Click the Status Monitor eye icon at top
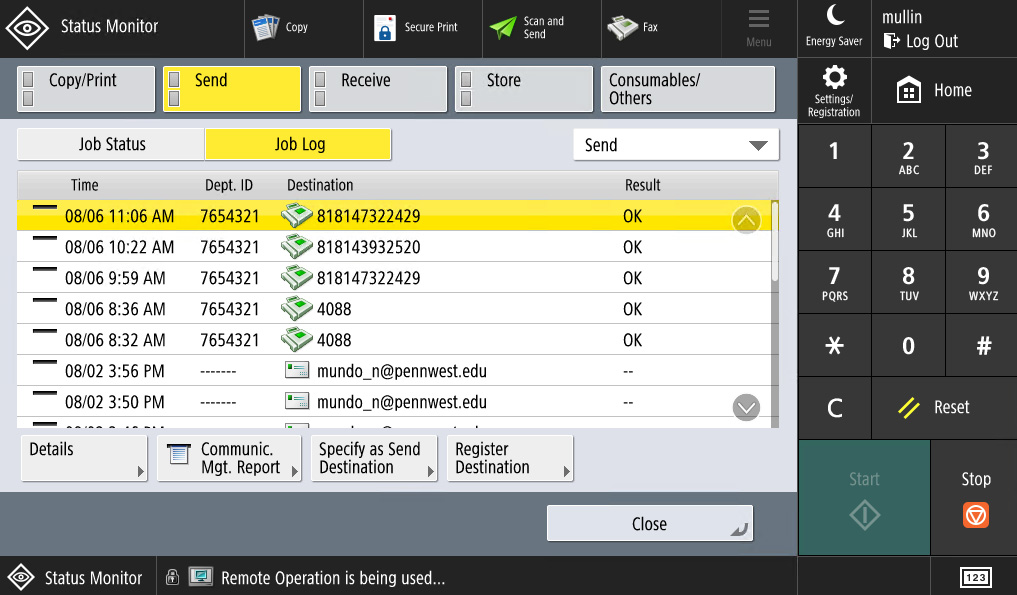This screenshot has height=595, width=1017. click(x=27, y=28)
